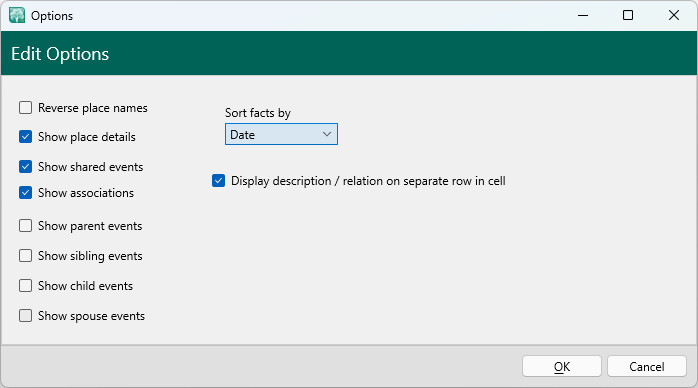Open the Sort facts by dropdown
The image size is (698, 388).
tap(281, 134)
